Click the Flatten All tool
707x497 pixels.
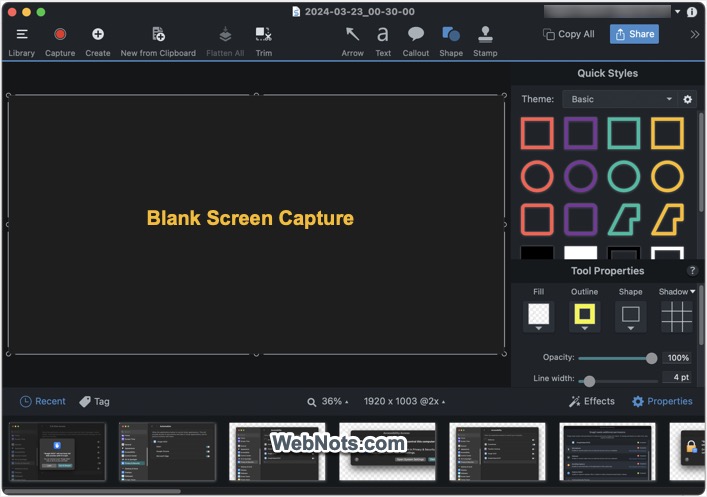click(x=225, y=42)
